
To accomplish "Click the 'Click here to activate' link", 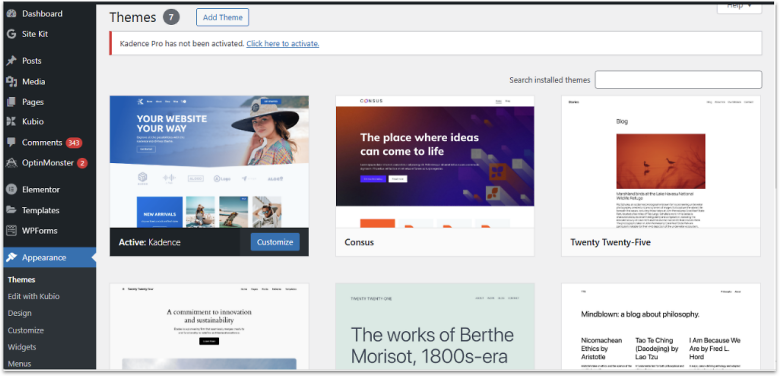I will click(x=283, y=44).
